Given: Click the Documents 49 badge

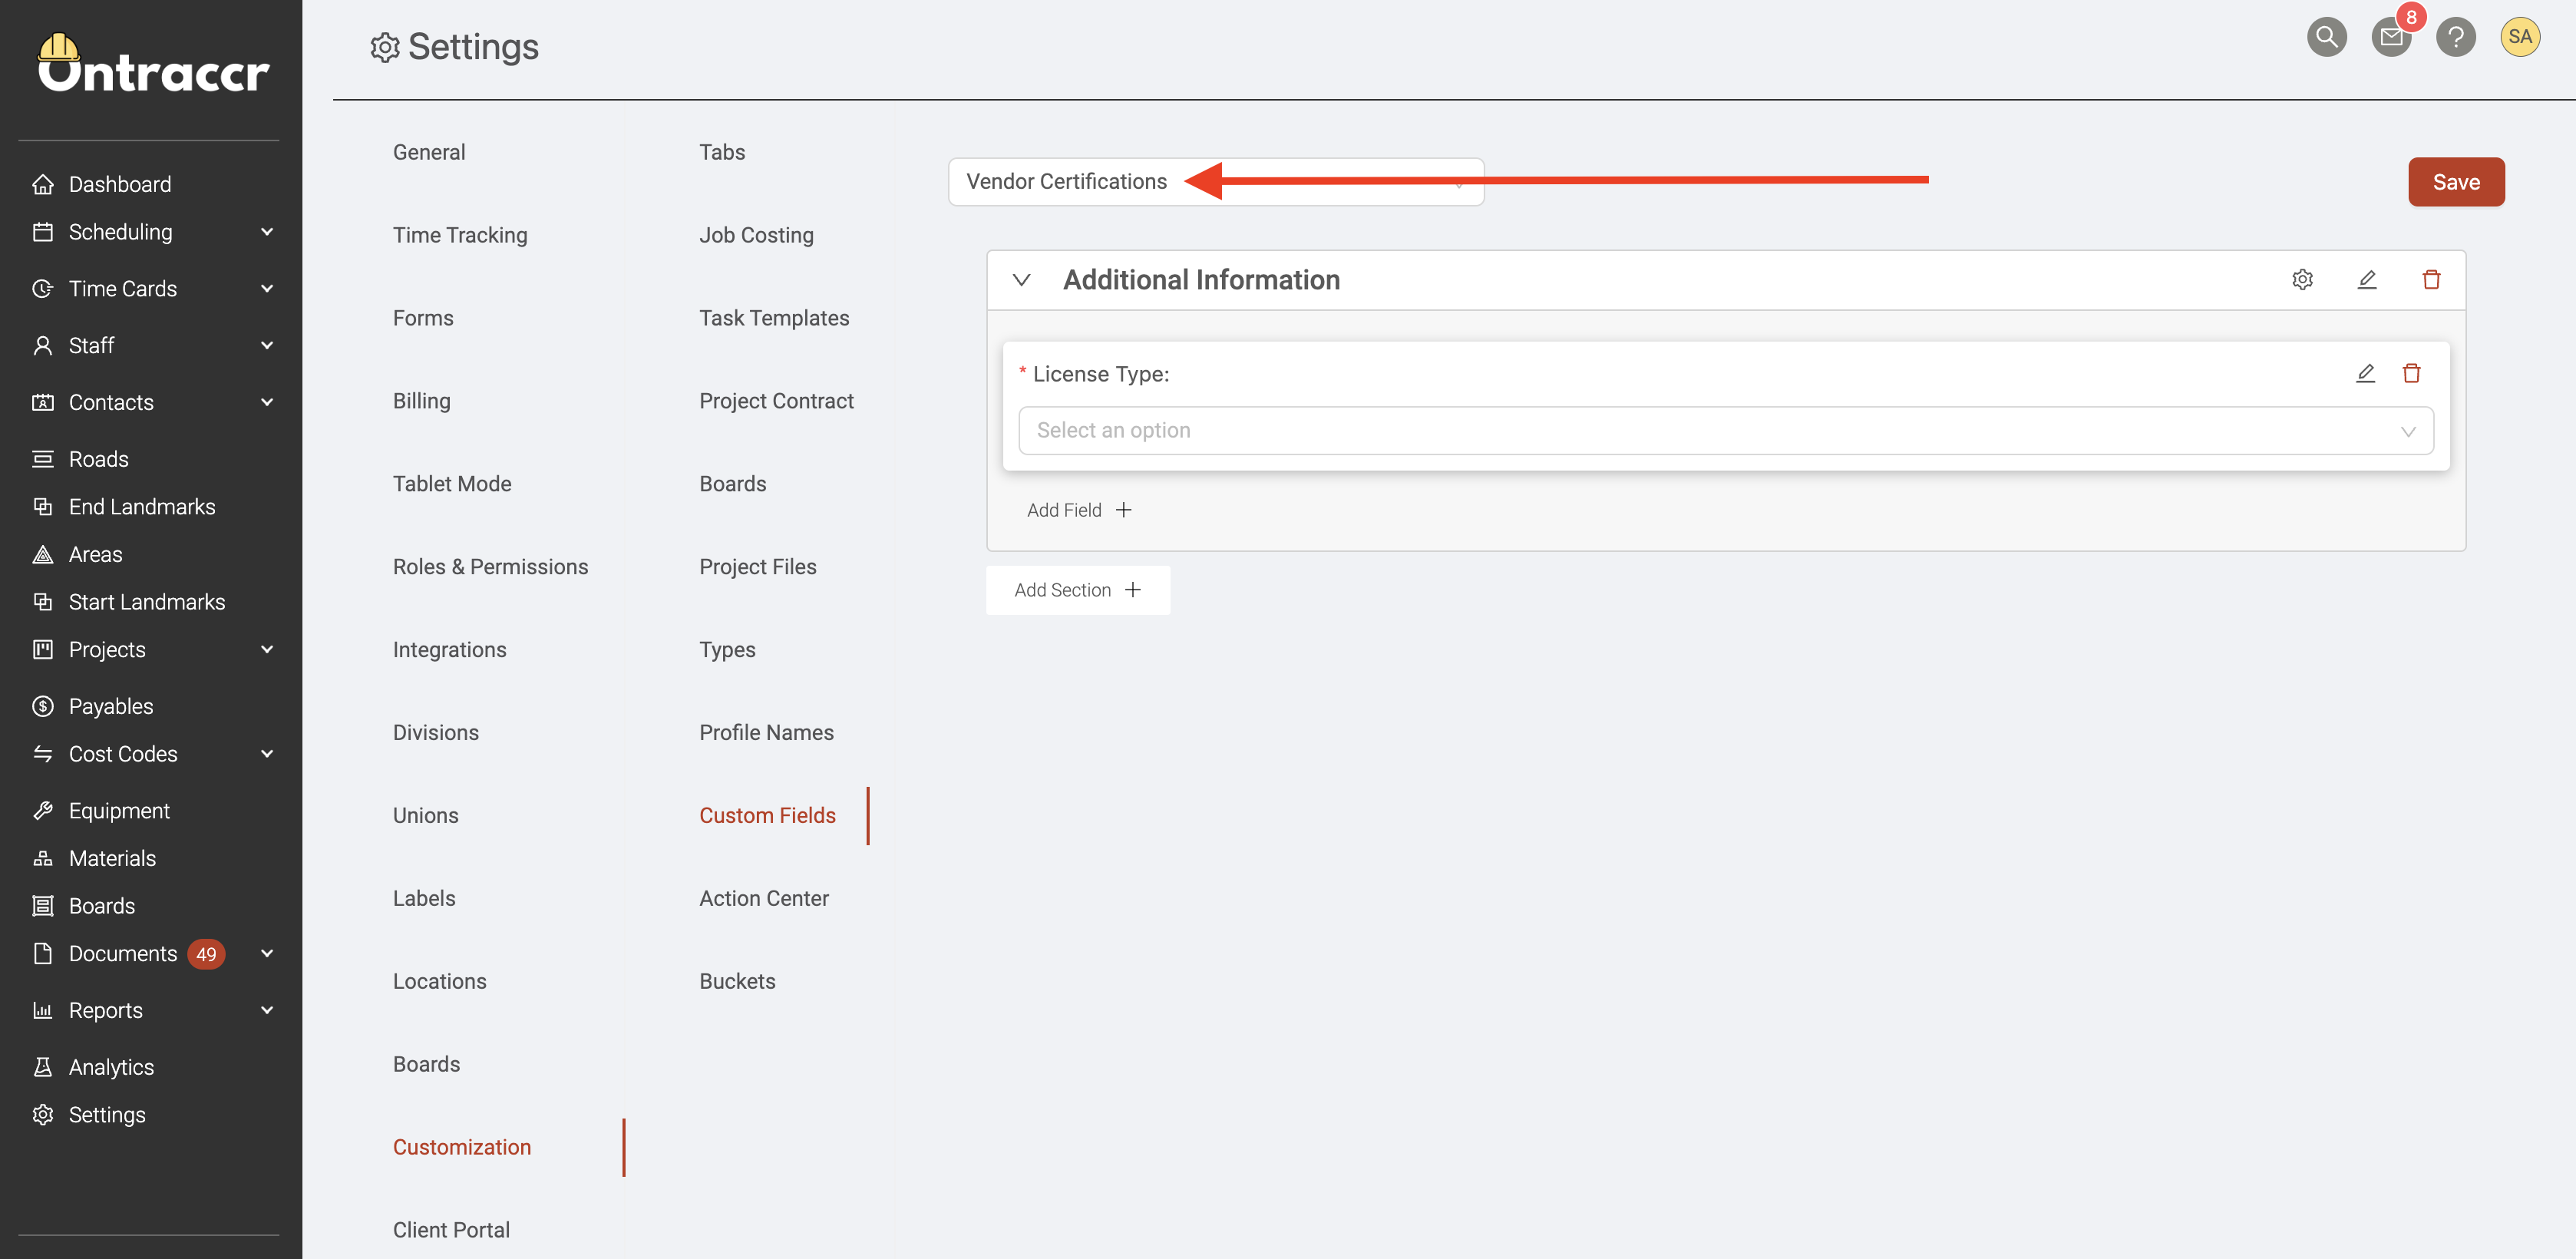Looking at the screenshot, I should [x=206, y=954].
